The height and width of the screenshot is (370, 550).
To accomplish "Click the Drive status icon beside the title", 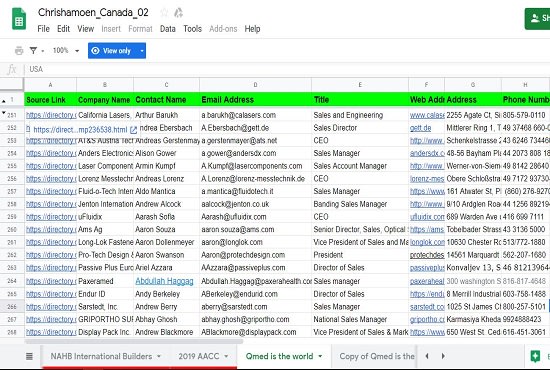I will click(x=179, y=13).
